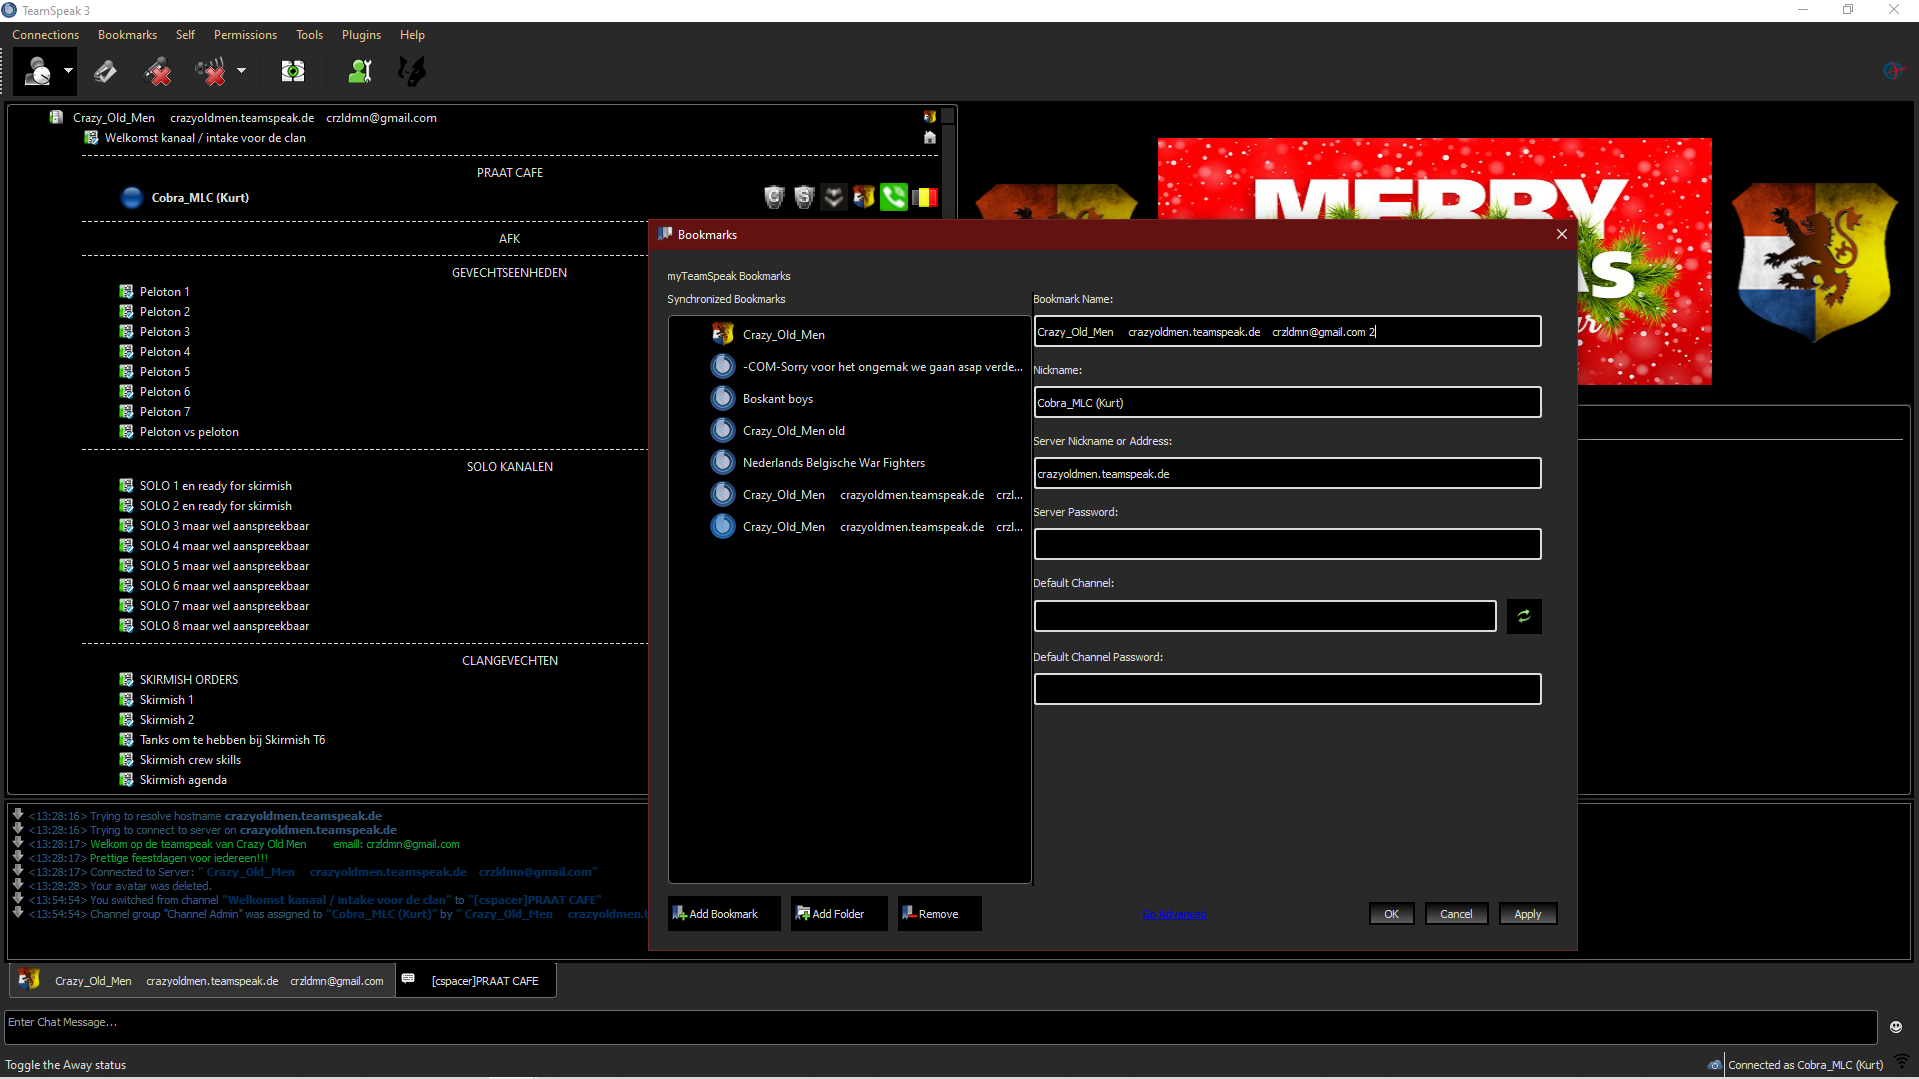Click the green refresh default channel icon
1919x1079 pixels.
point(1524,617)
